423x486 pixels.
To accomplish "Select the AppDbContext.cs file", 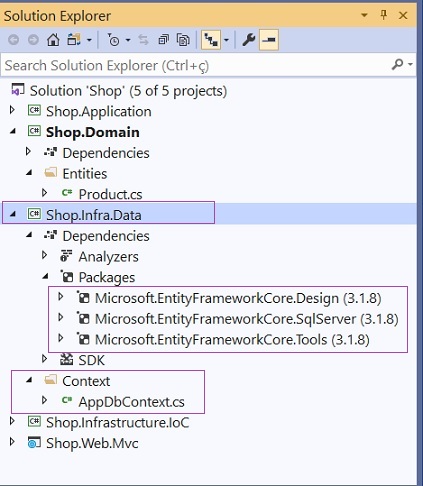I will (x=131, y=402).
